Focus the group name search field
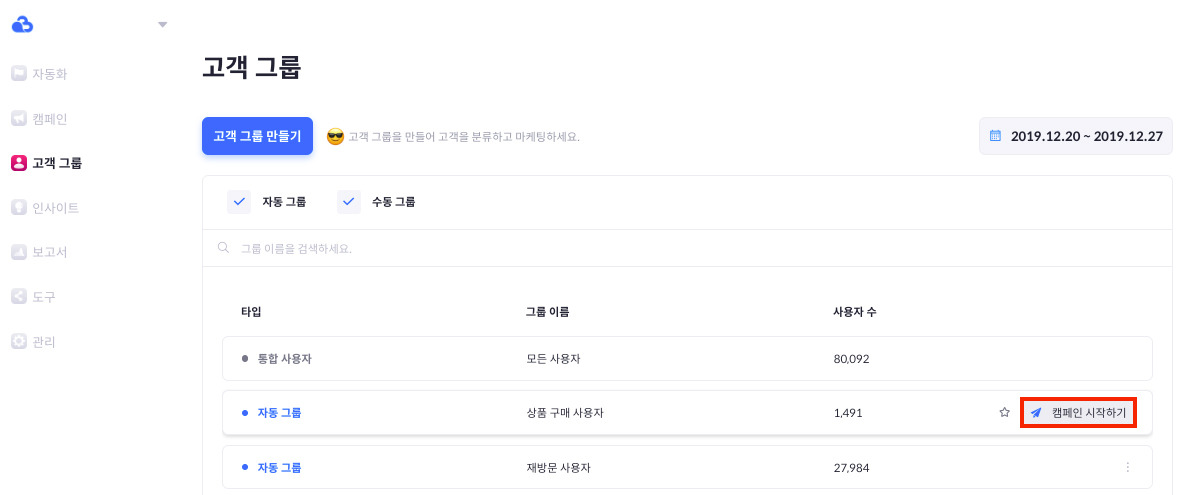 [687, 248]
